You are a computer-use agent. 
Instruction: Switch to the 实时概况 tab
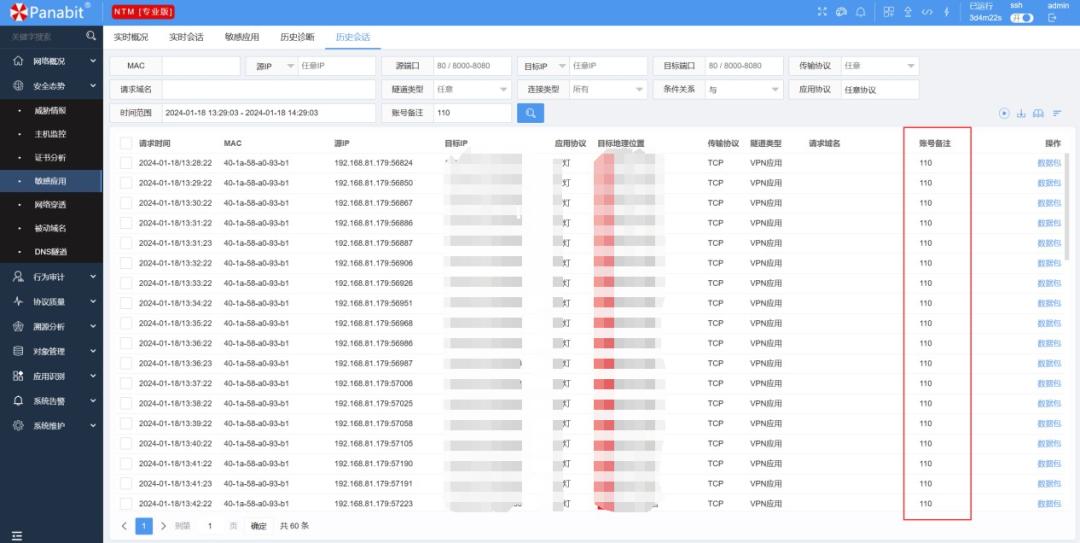pos(131,37)
